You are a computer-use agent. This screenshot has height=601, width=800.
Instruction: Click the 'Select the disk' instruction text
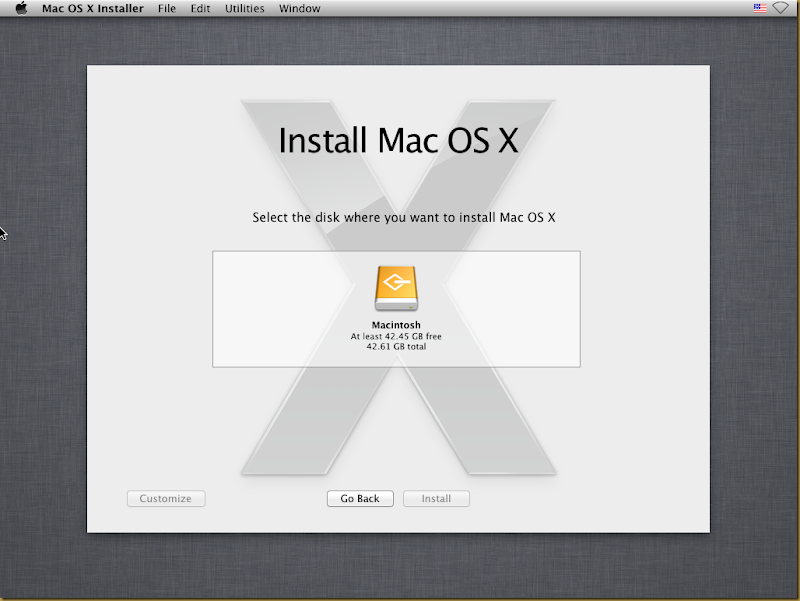404,217
